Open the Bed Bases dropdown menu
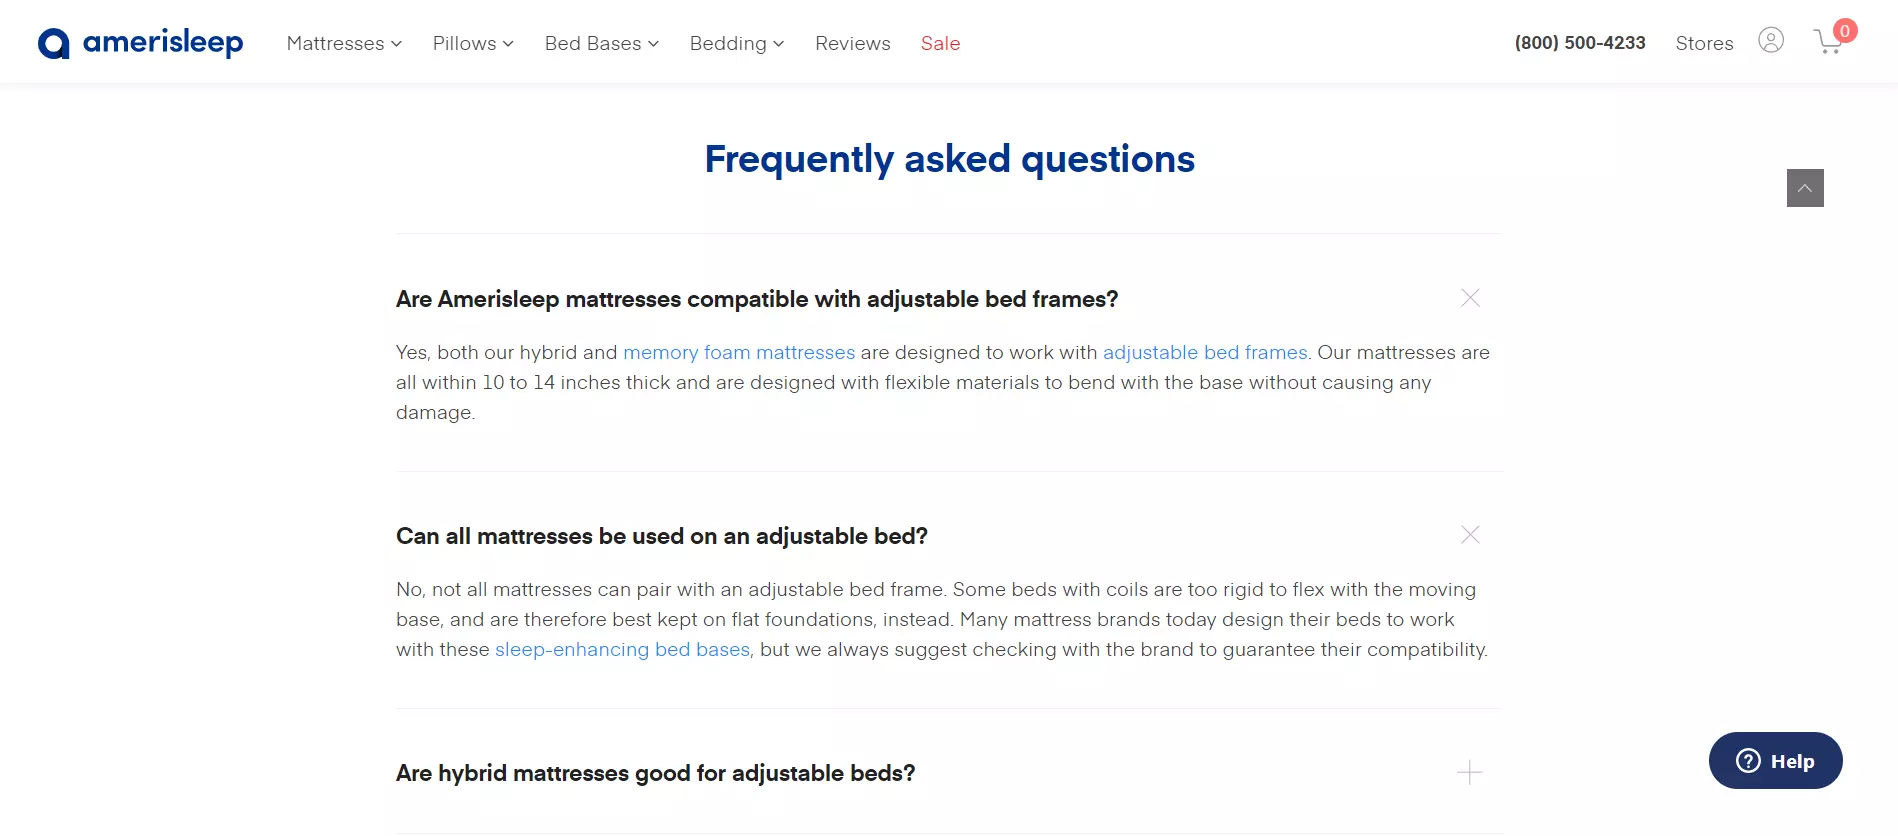 point(602,43)
